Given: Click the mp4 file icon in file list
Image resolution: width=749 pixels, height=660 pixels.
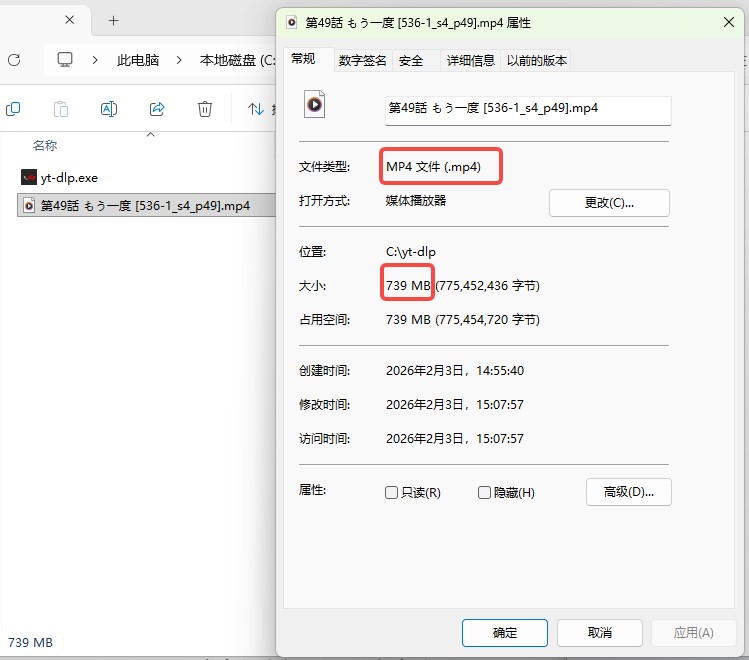Looking at the screenshot, I should pyautogui.click(x=29, y=205).
